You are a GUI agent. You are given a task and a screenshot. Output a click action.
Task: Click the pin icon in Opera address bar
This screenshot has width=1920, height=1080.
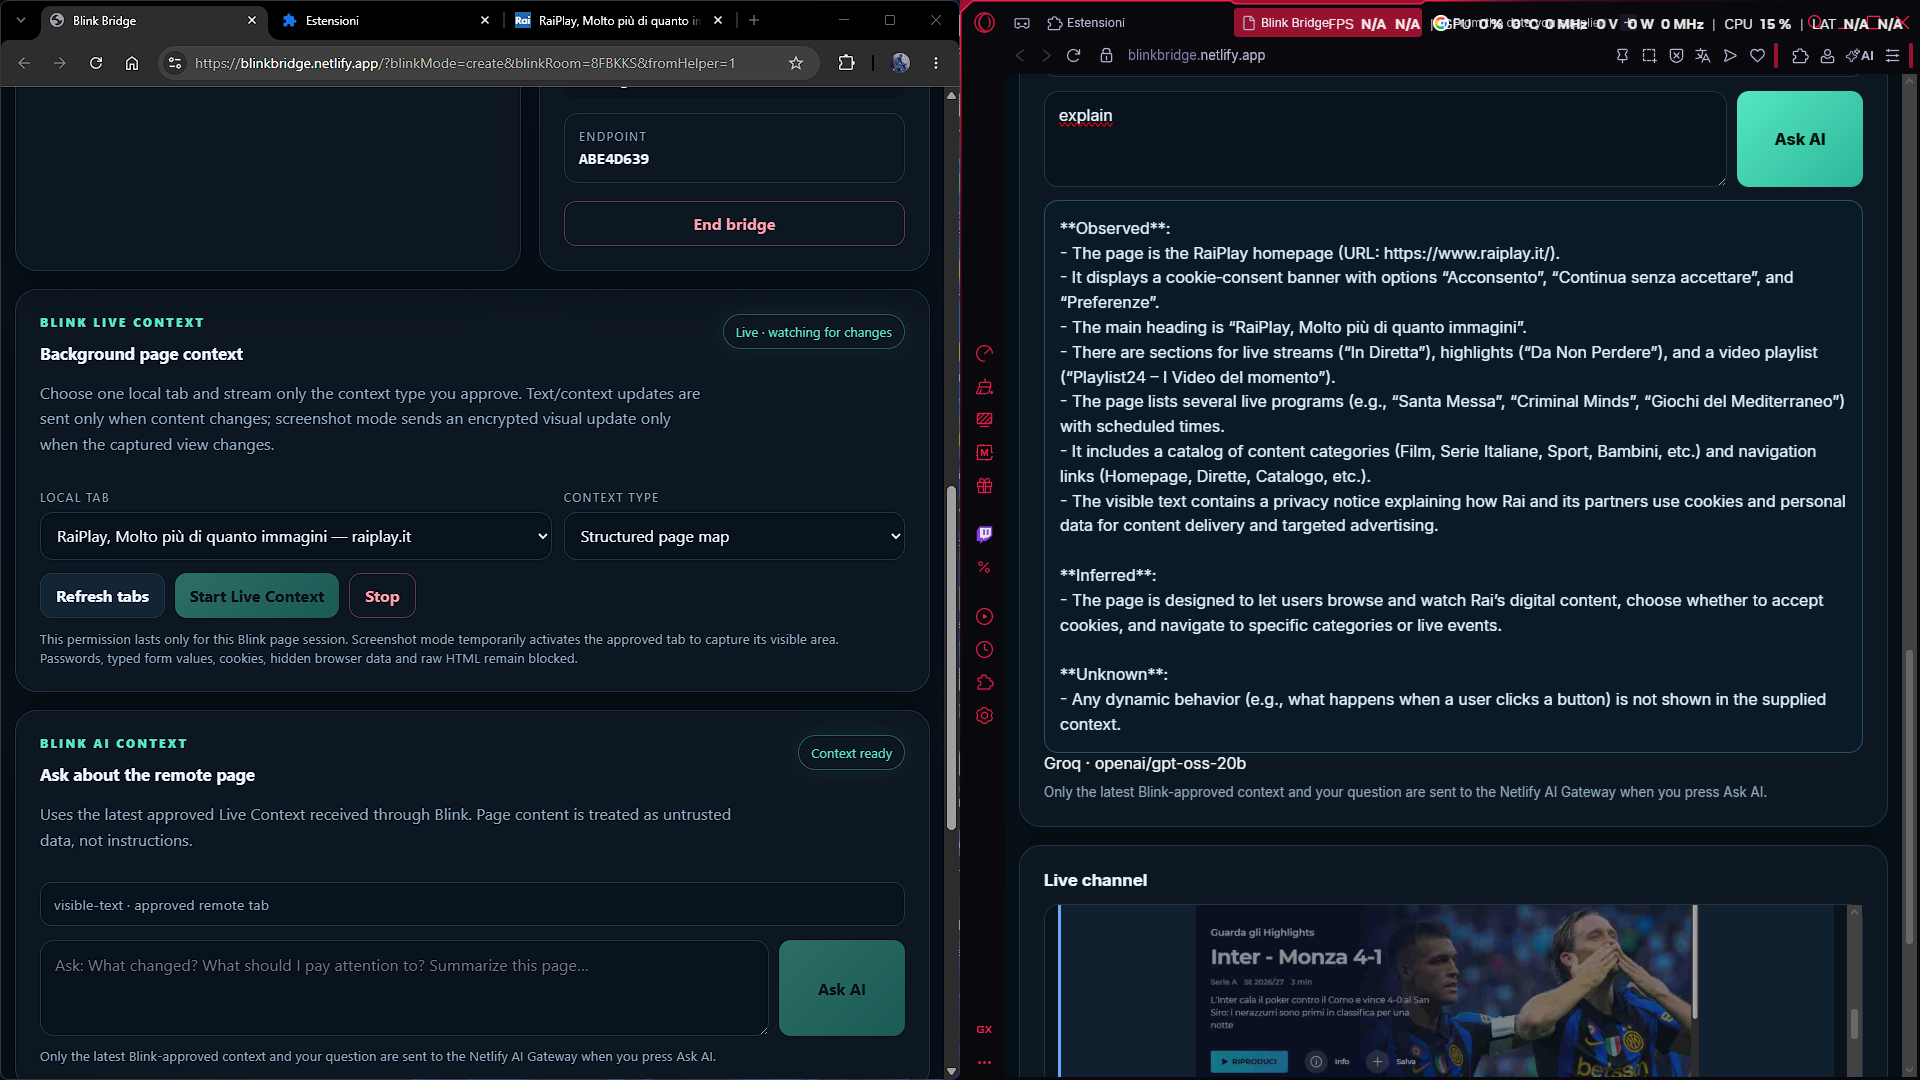tap(1622, 56)
